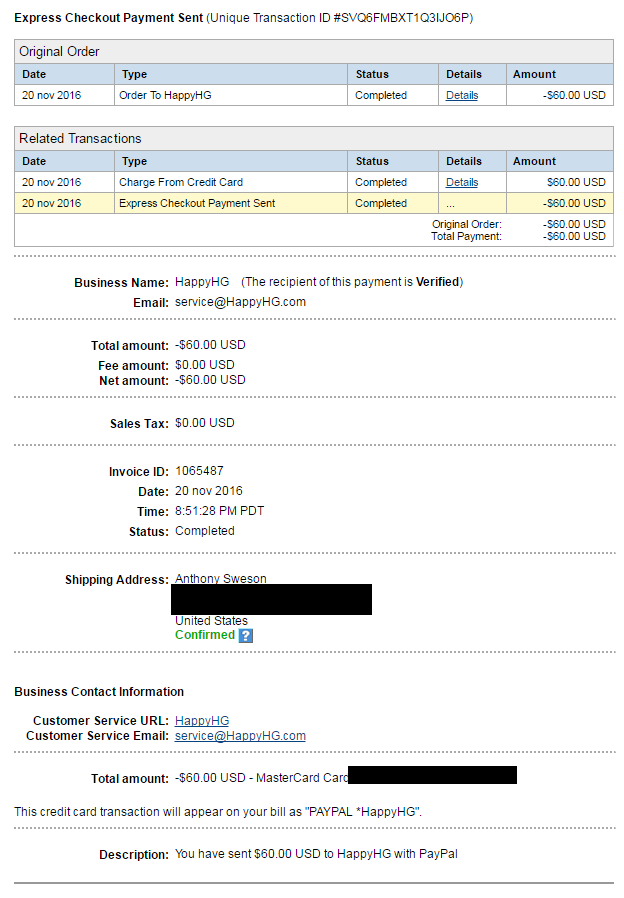
Task: Click the 'PAYPAL *HappyHG' billing note sentence
Action: (218, 812)
